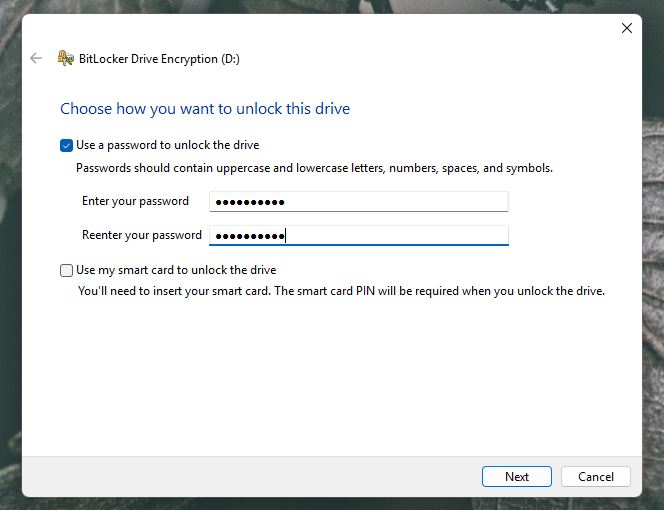Viewport: 664px width, 510px height.
Task: Click the 'Reenter your password' label
Action: [x=141, y=235]
